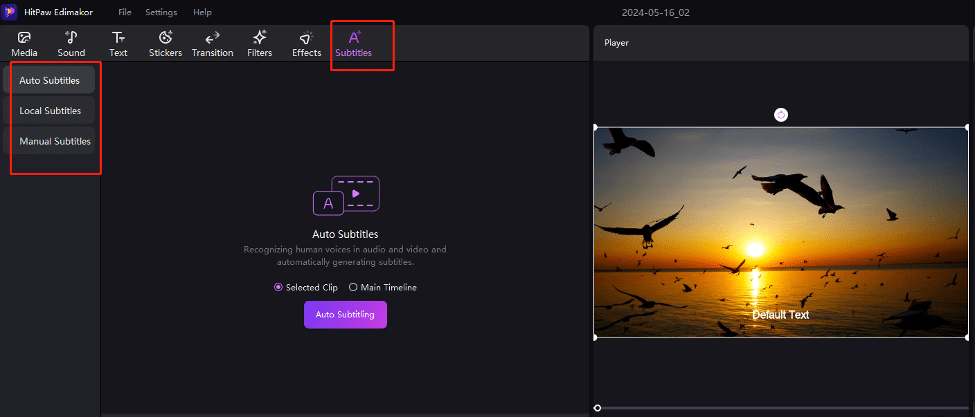The height and width of the screenshot is (418, 977).
Task: Select the Default Text overlay in player
Action: click(x=780, y=315)
